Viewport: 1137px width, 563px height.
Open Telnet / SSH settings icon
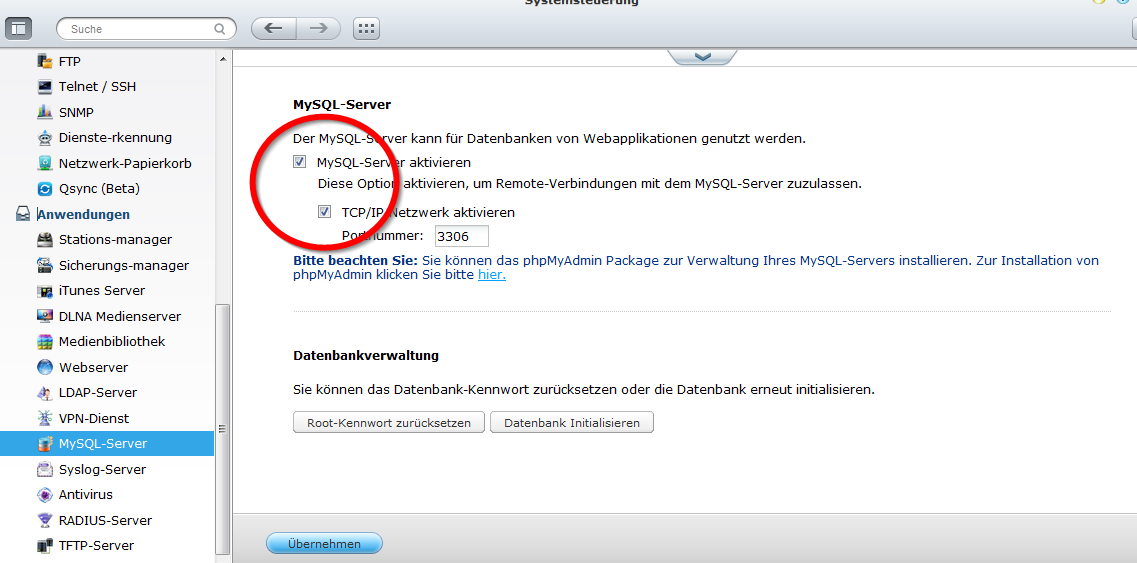pos(44,87)
